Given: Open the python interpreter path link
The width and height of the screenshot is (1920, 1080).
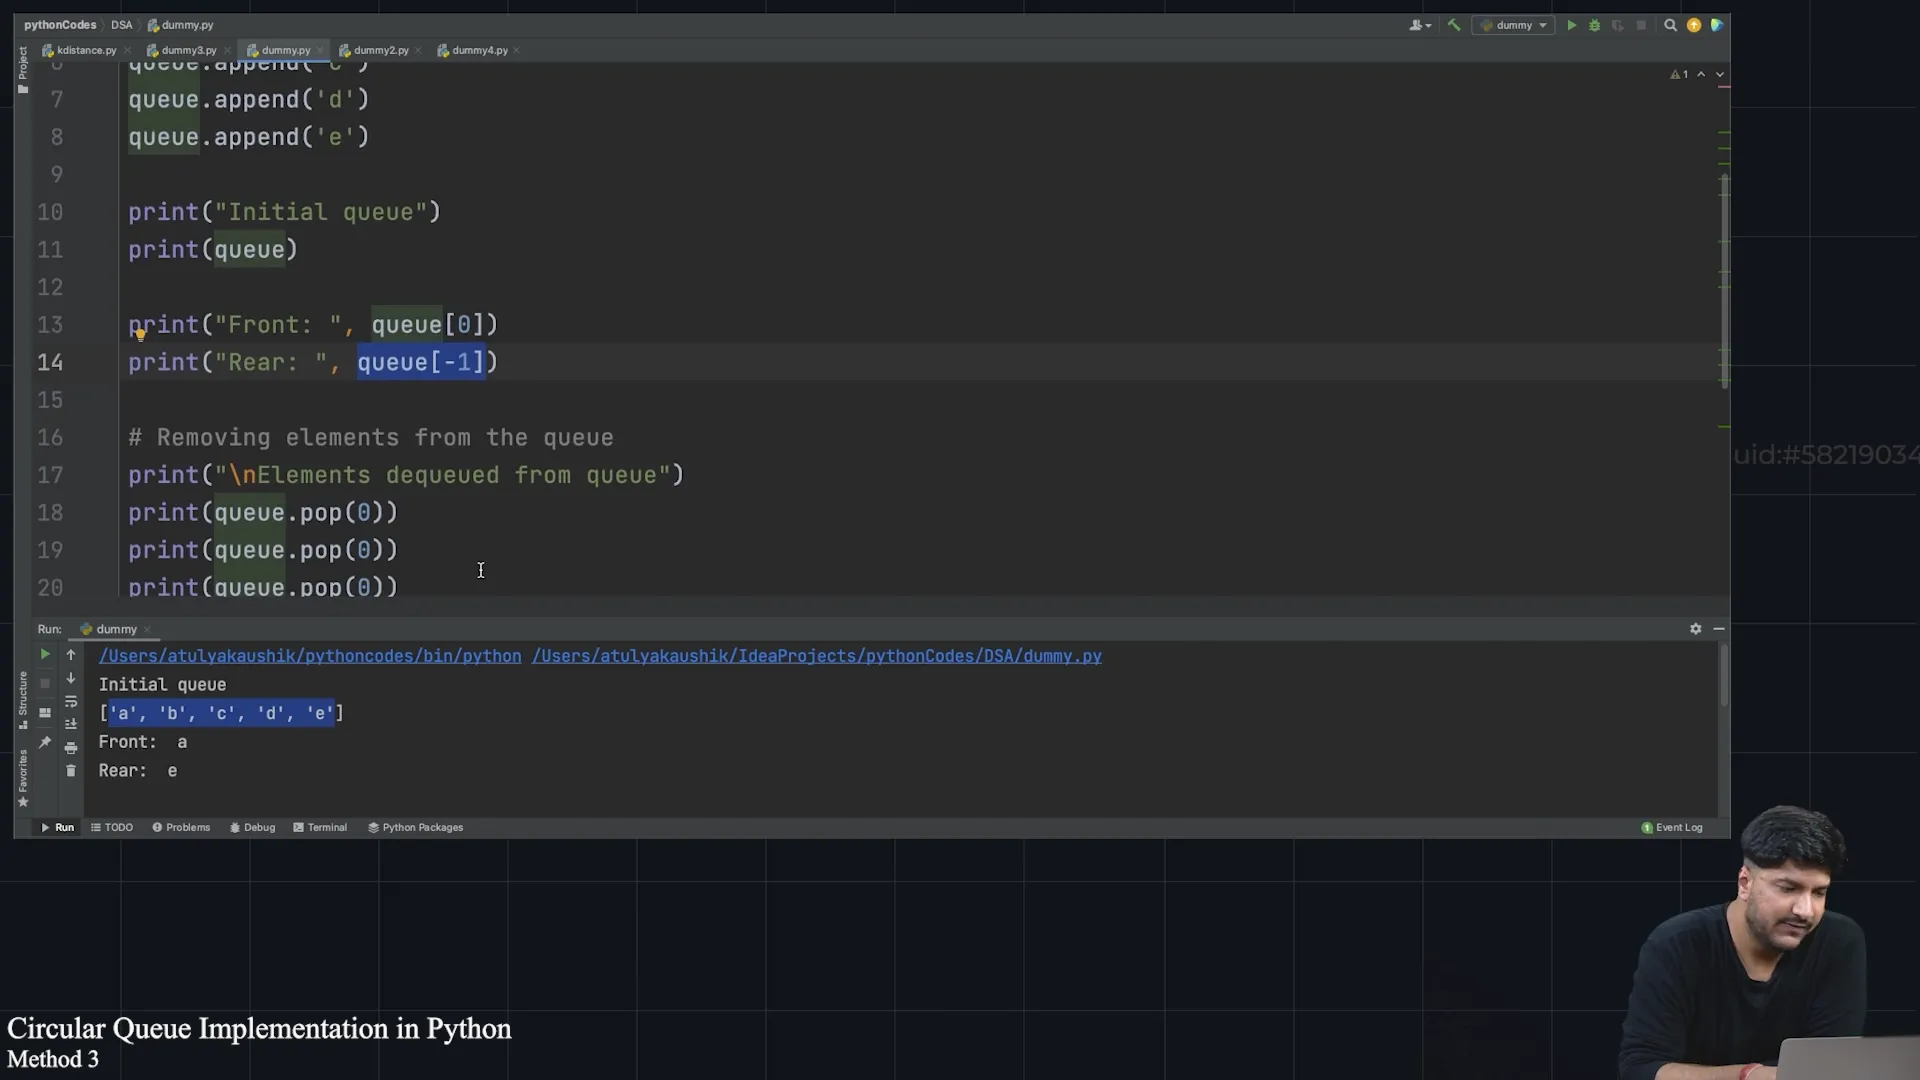Looking at the screenshot, I should 309,656.
